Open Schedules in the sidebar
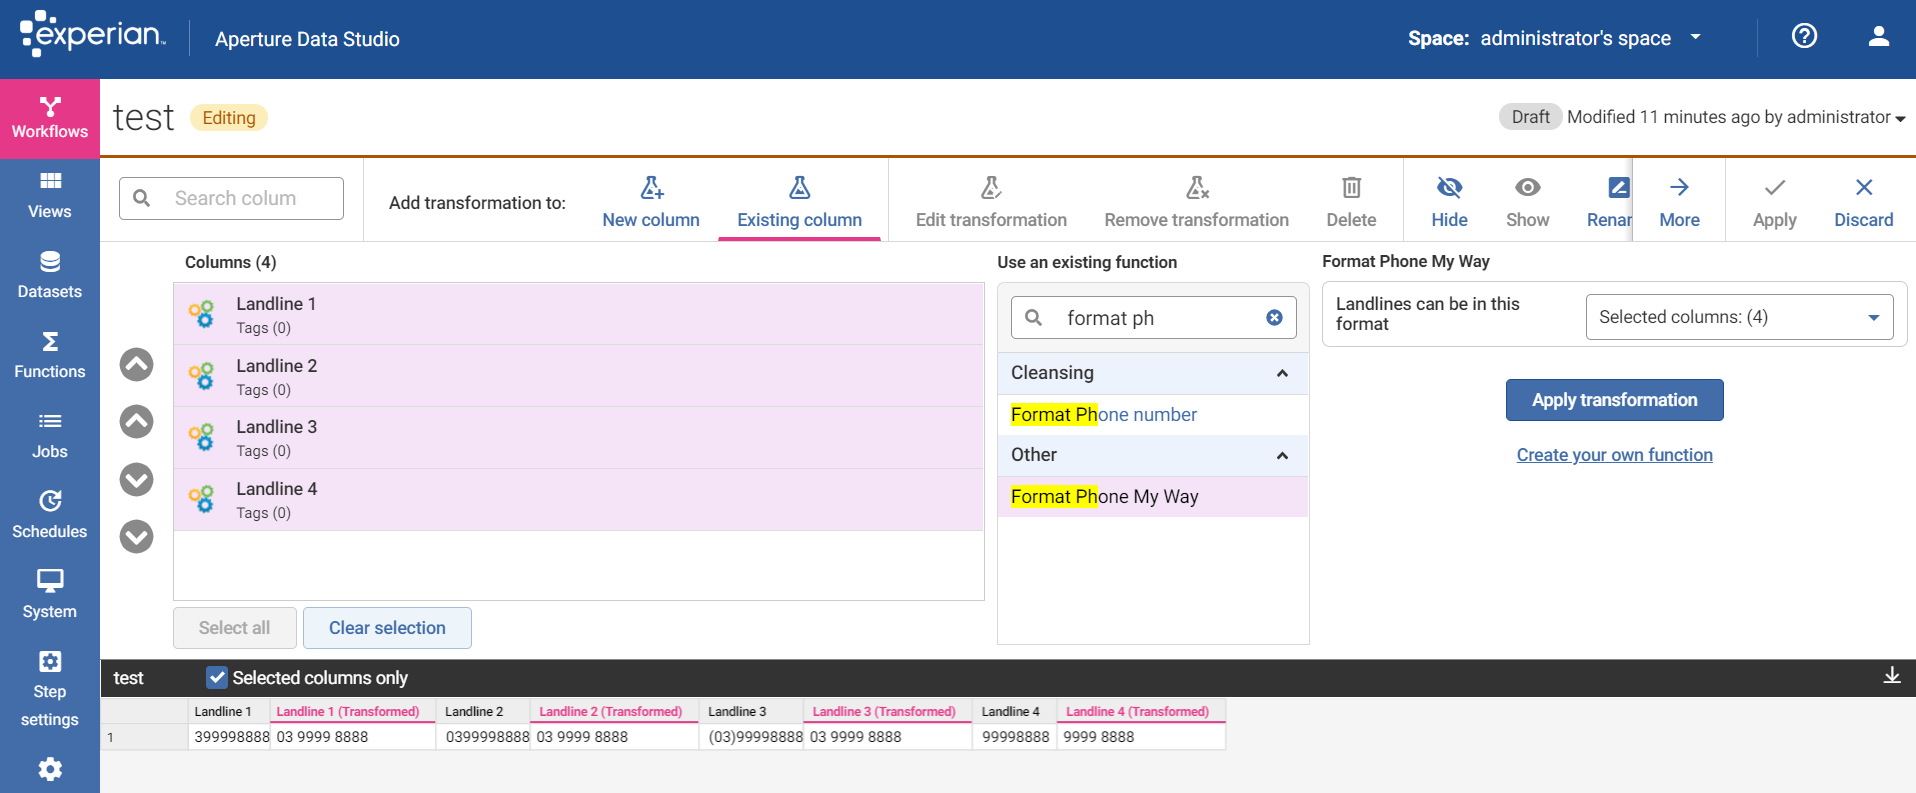 pyautogui.click(x=50, y=516)
